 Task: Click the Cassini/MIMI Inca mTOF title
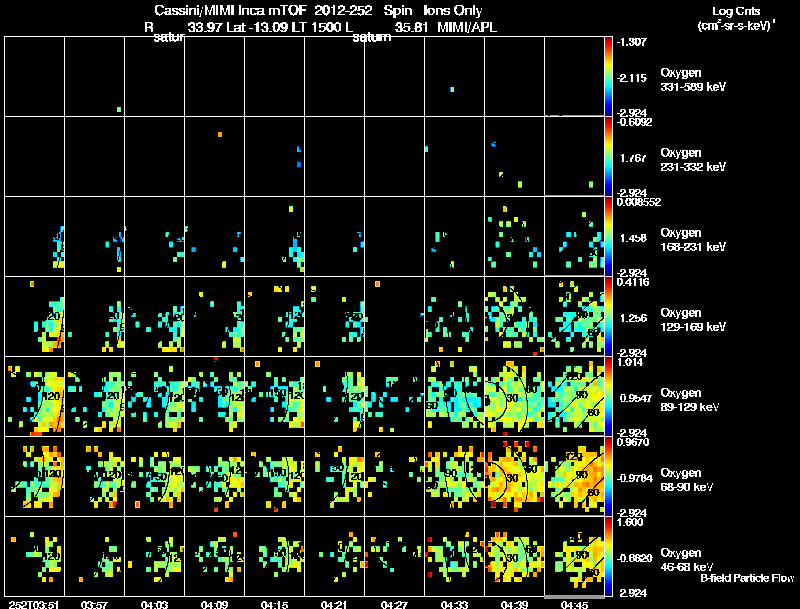230,10
